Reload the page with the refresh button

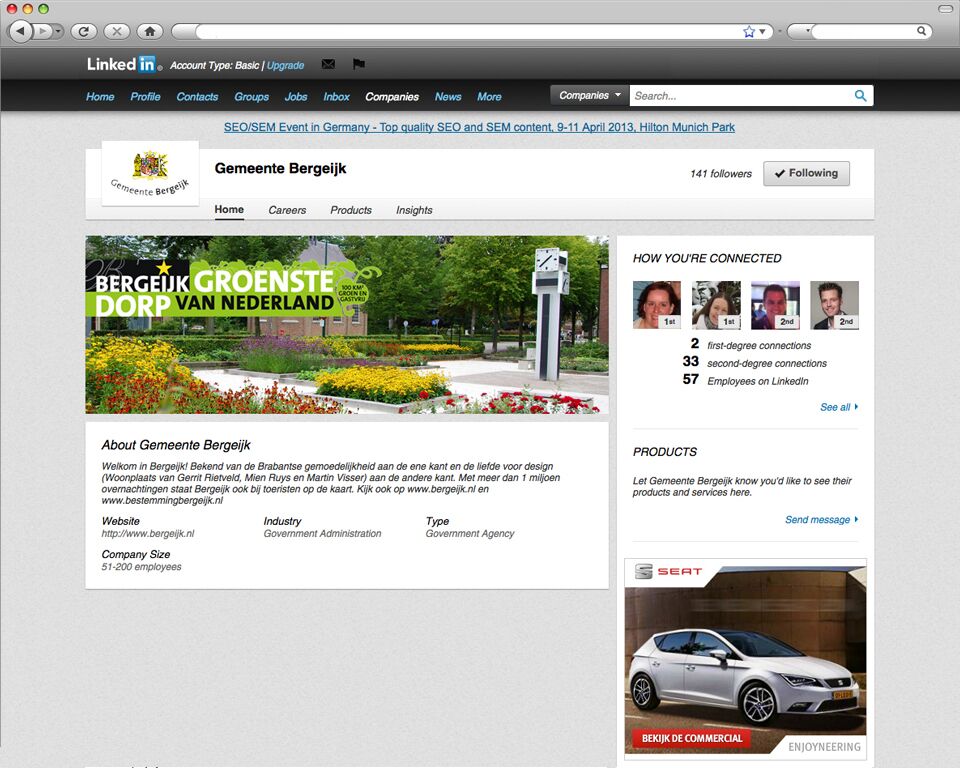point(83,31)
